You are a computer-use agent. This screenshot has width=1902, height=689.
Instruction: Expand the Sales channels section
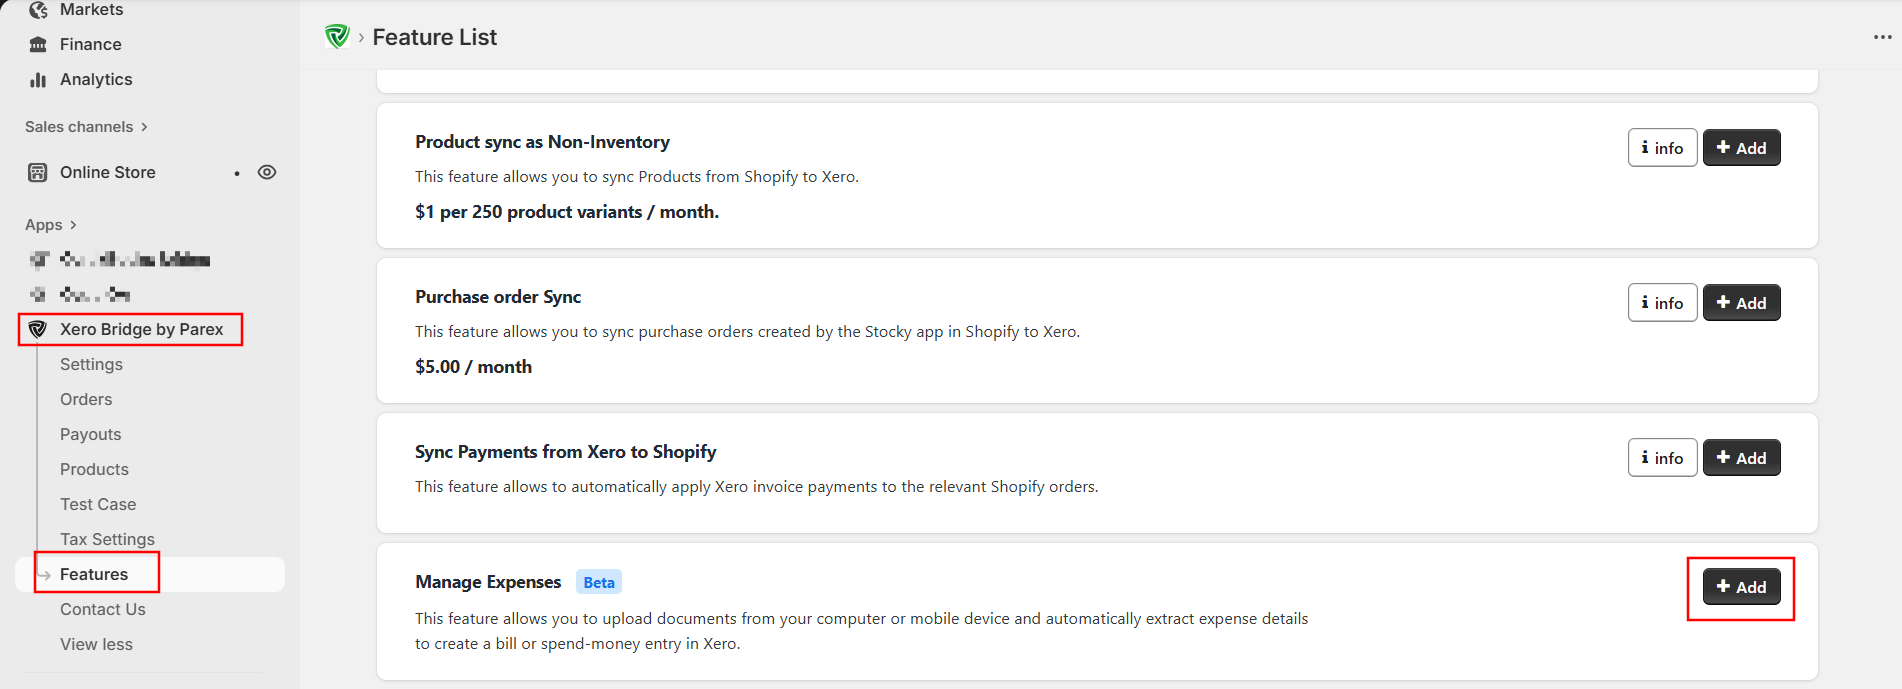pos(86,127)
